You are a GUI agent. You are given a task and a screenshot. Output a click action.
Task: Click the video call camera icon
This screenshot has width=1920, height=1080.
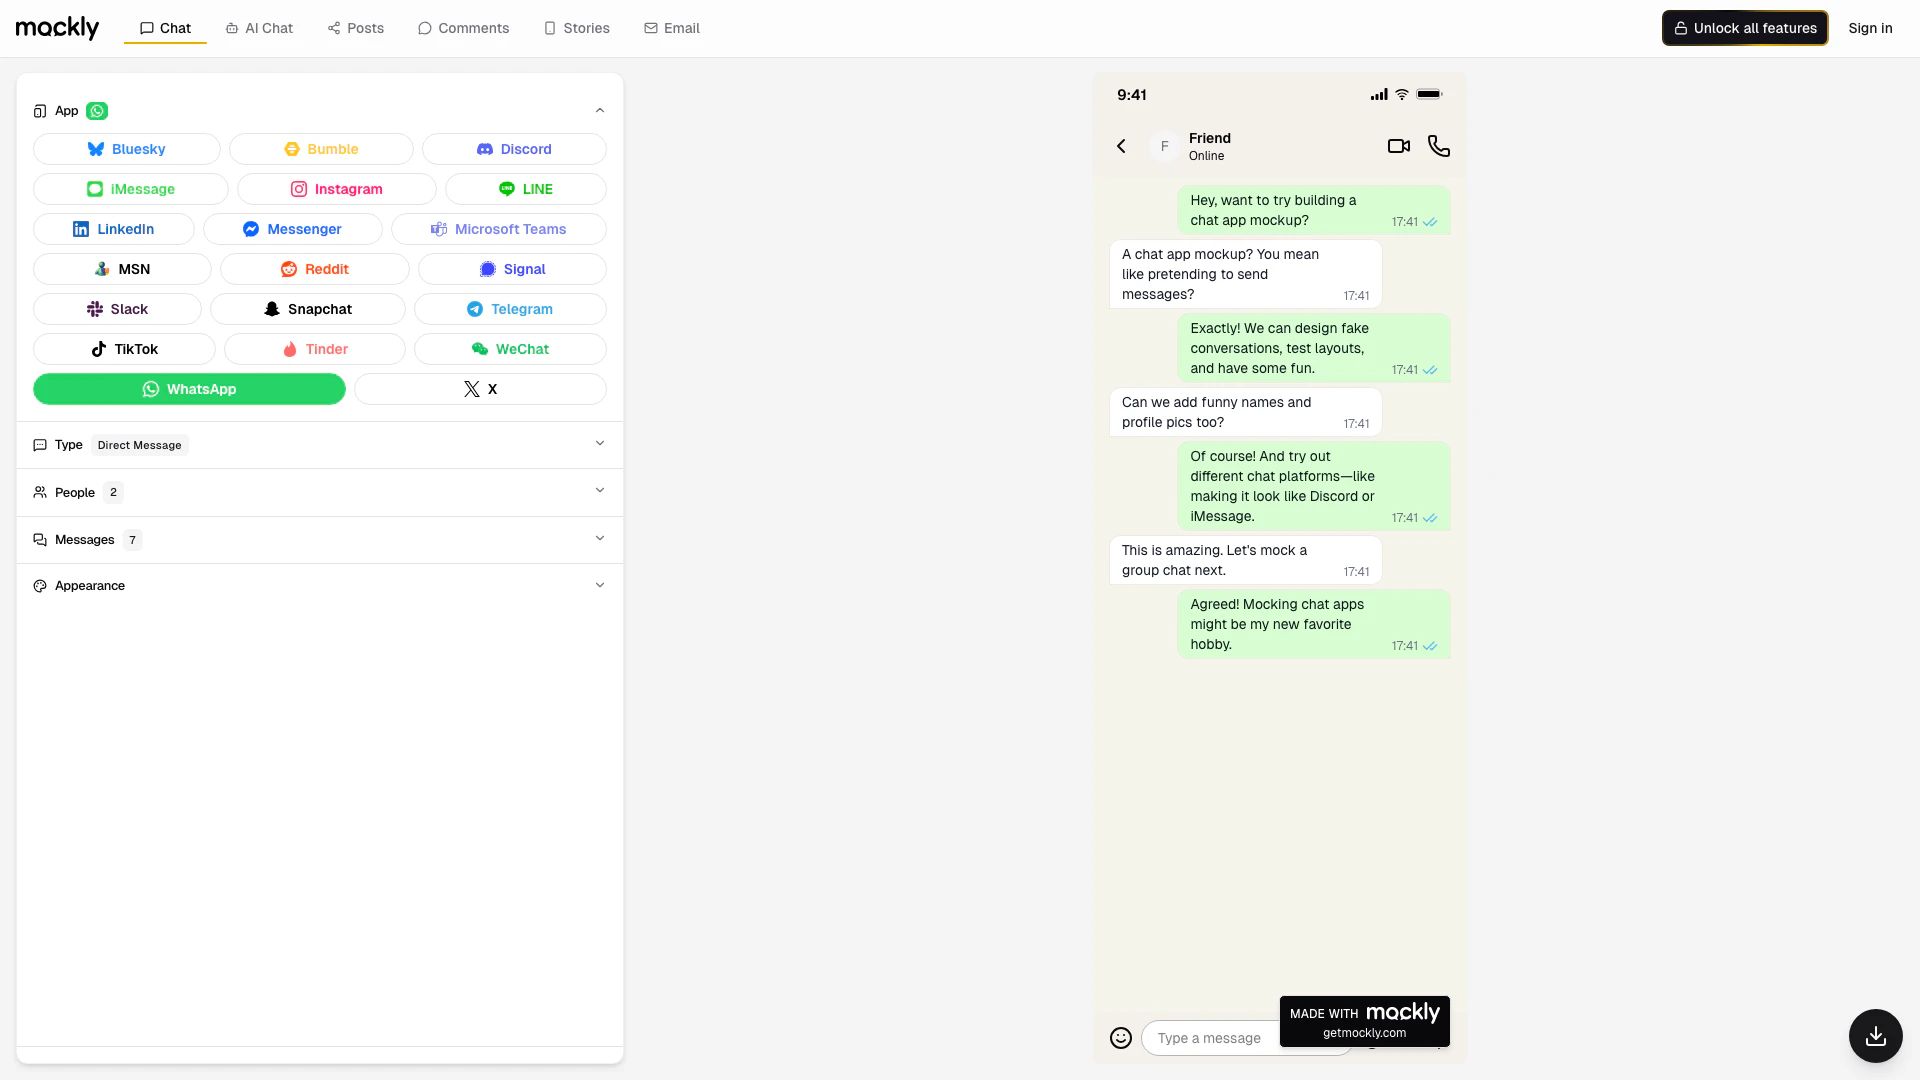(x=1398, y=146)
